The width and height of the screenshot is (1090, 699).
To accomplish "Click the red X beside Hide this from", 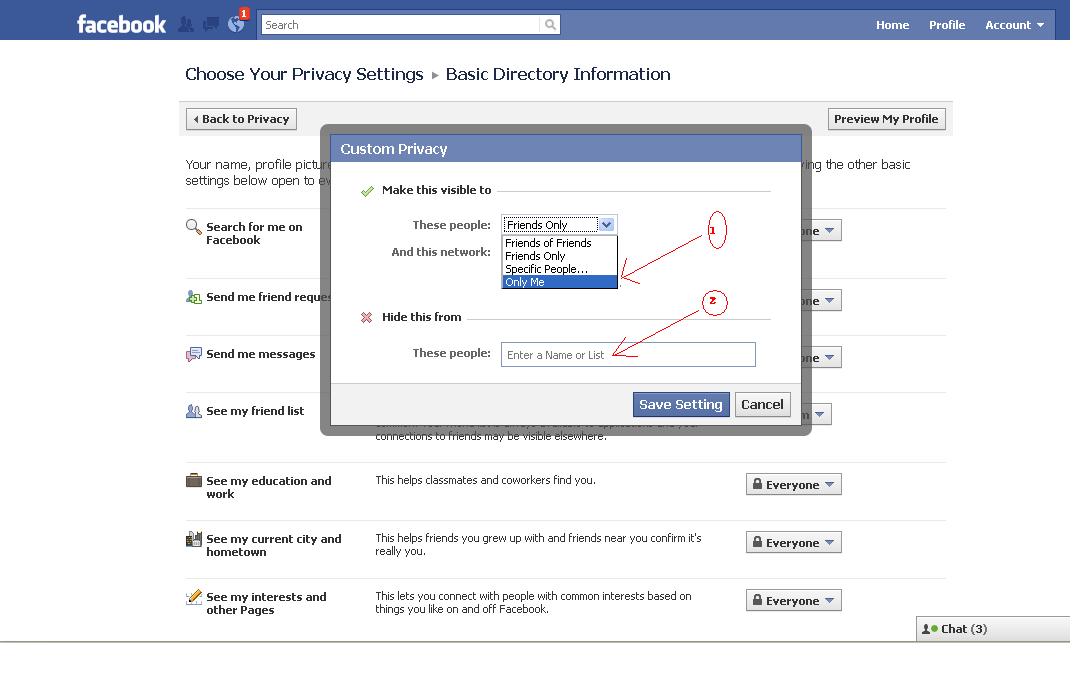I will [x=366, y=318].
